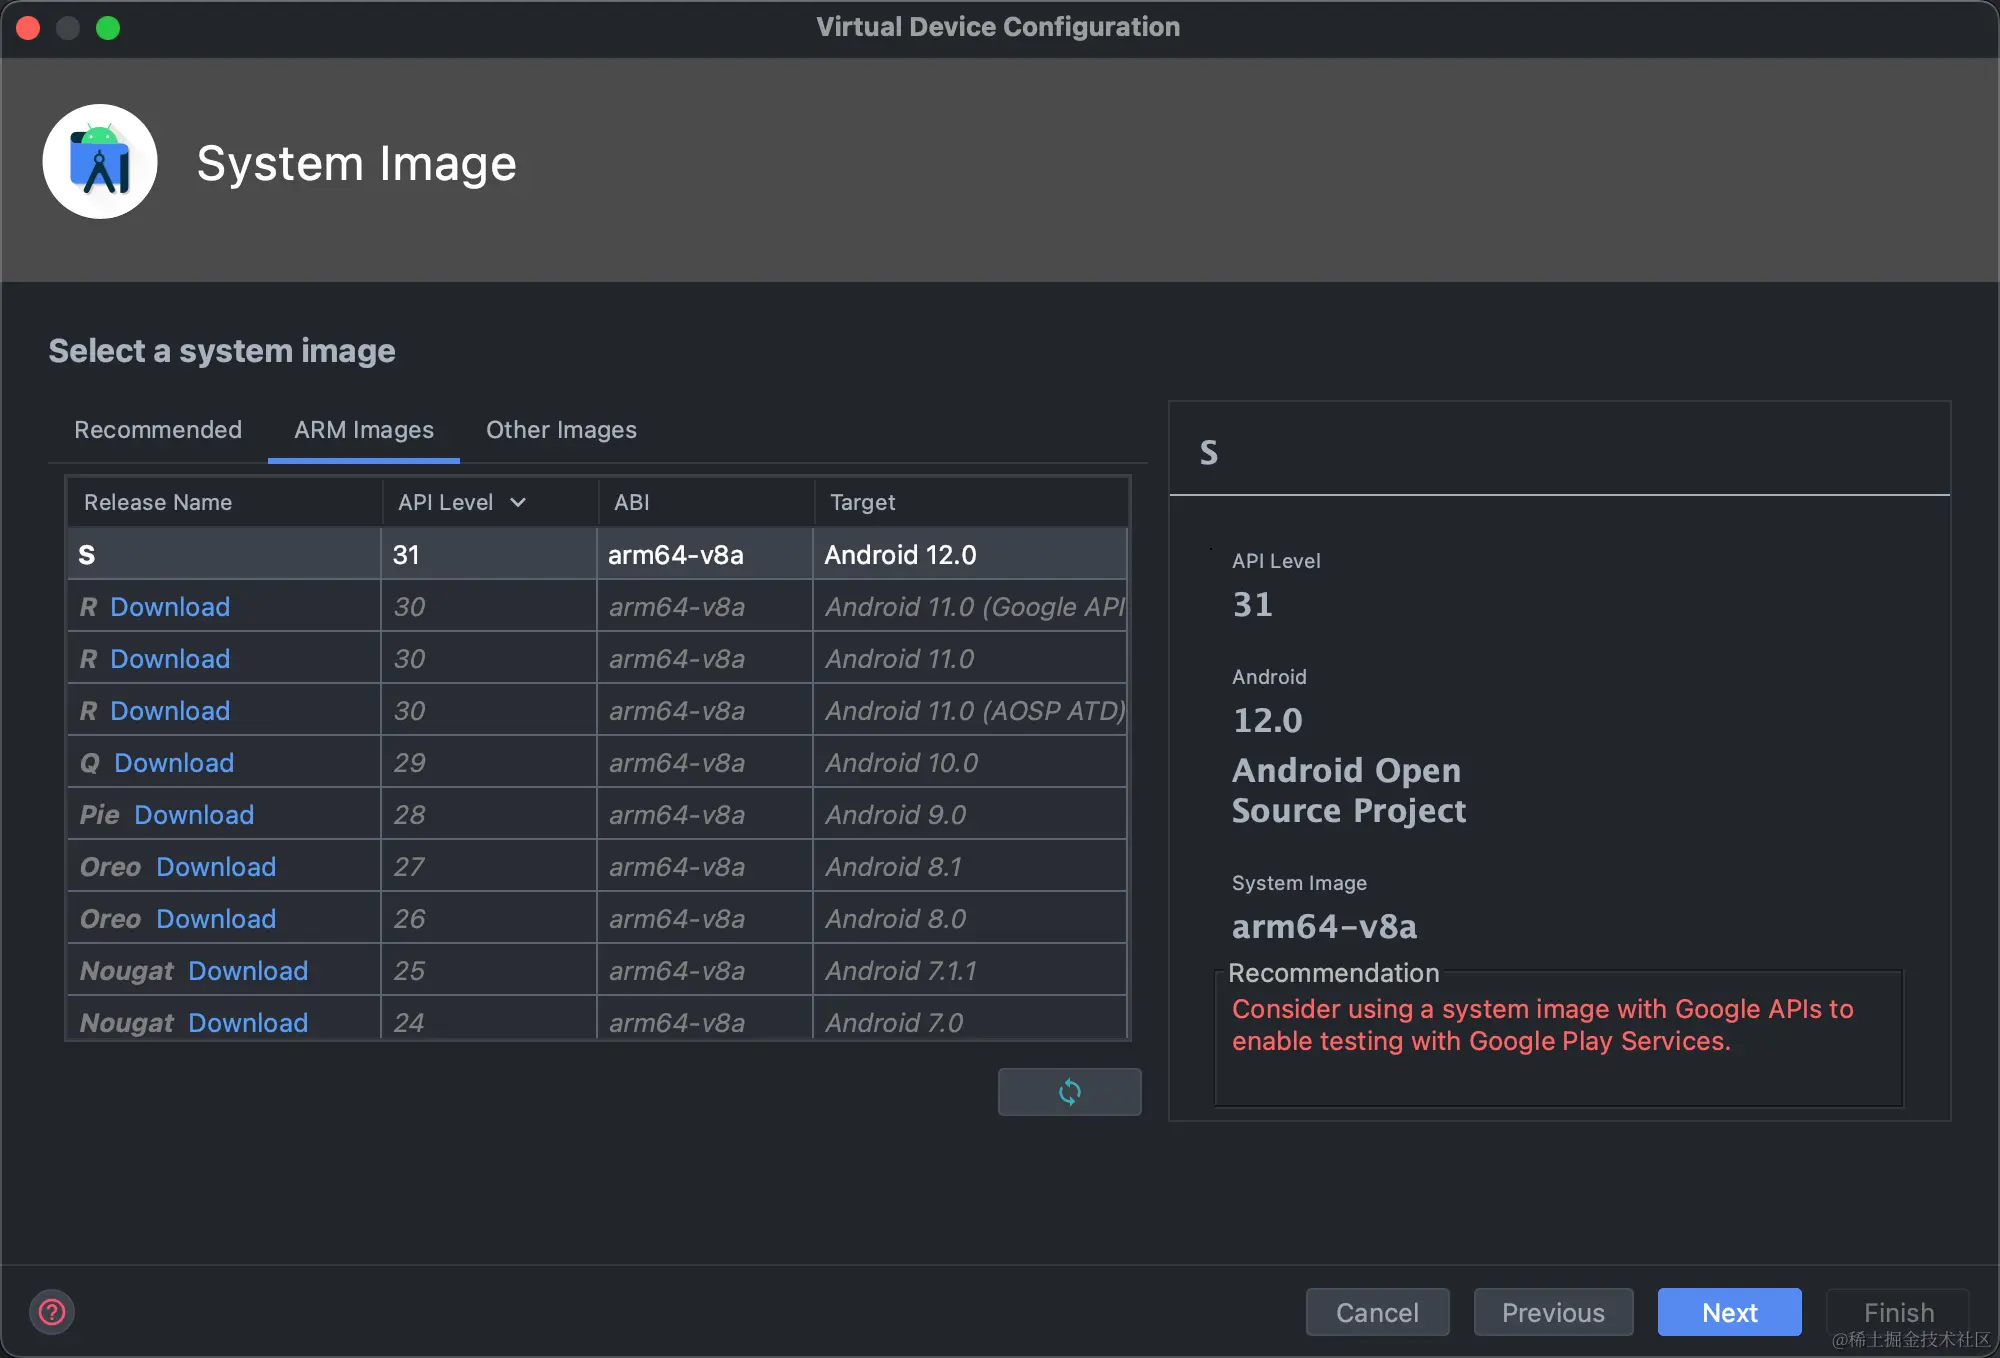Download the Q API 29 image
Screen dimensions: 2000x1358
click(x=174, y=763)
